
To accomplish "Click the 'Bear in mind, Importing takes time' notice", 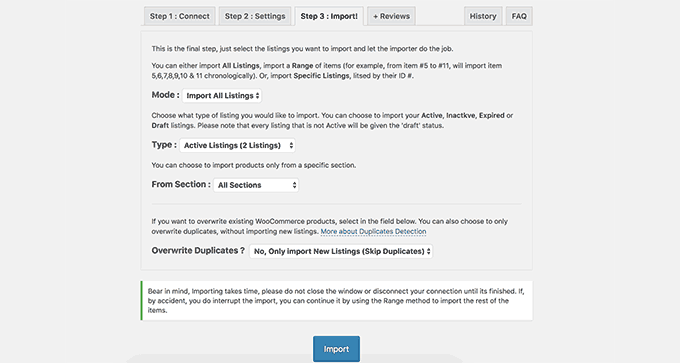I will pos(336,301).
